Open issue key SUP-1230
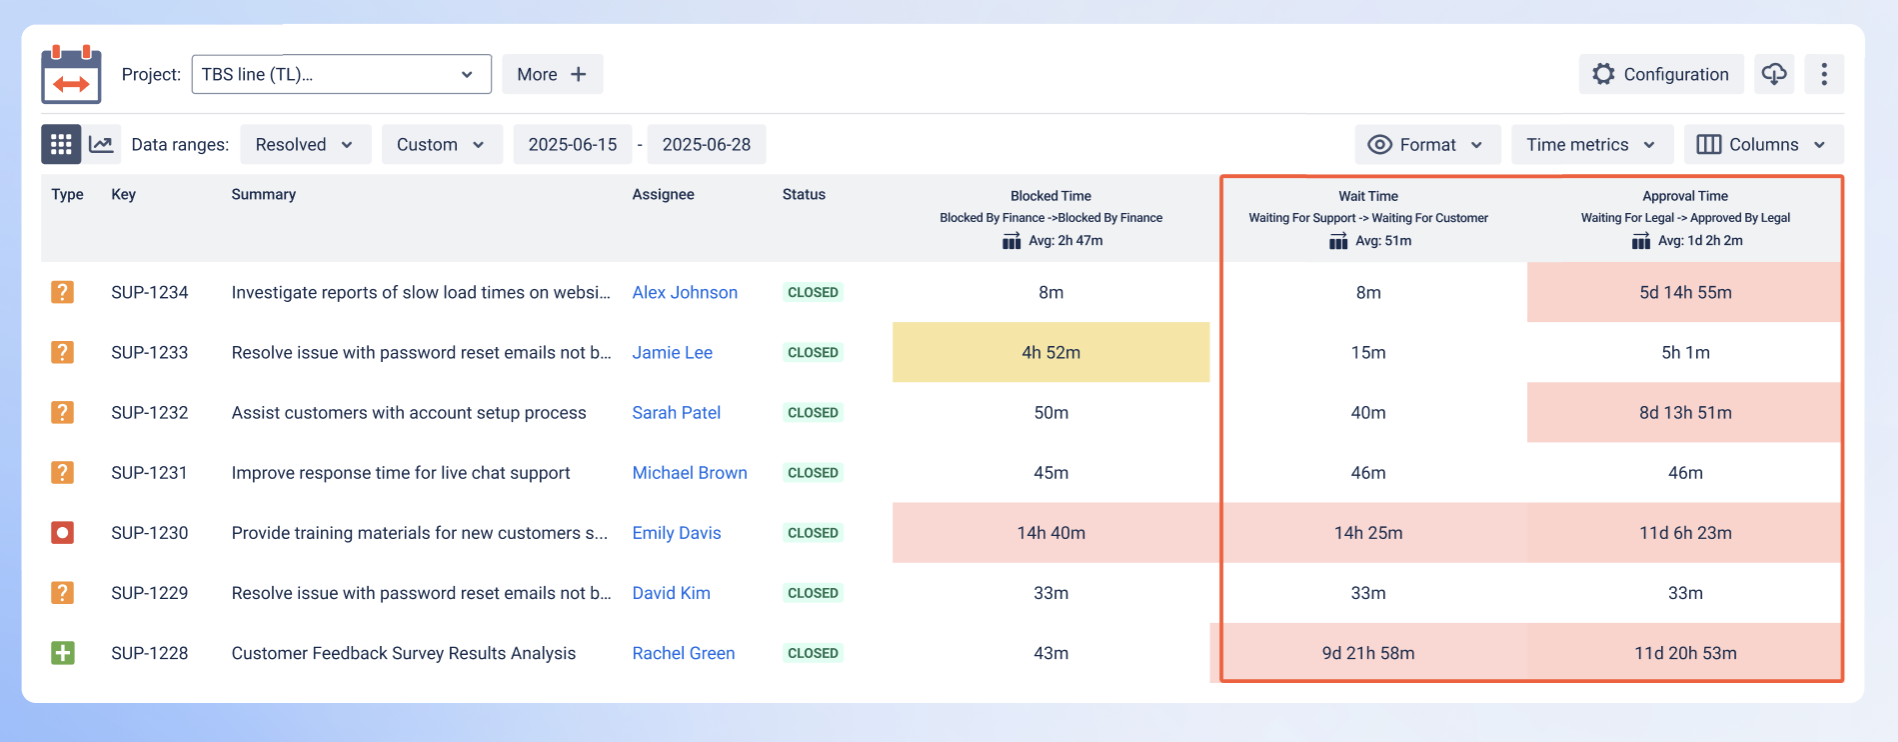 [x=150, y=533]
